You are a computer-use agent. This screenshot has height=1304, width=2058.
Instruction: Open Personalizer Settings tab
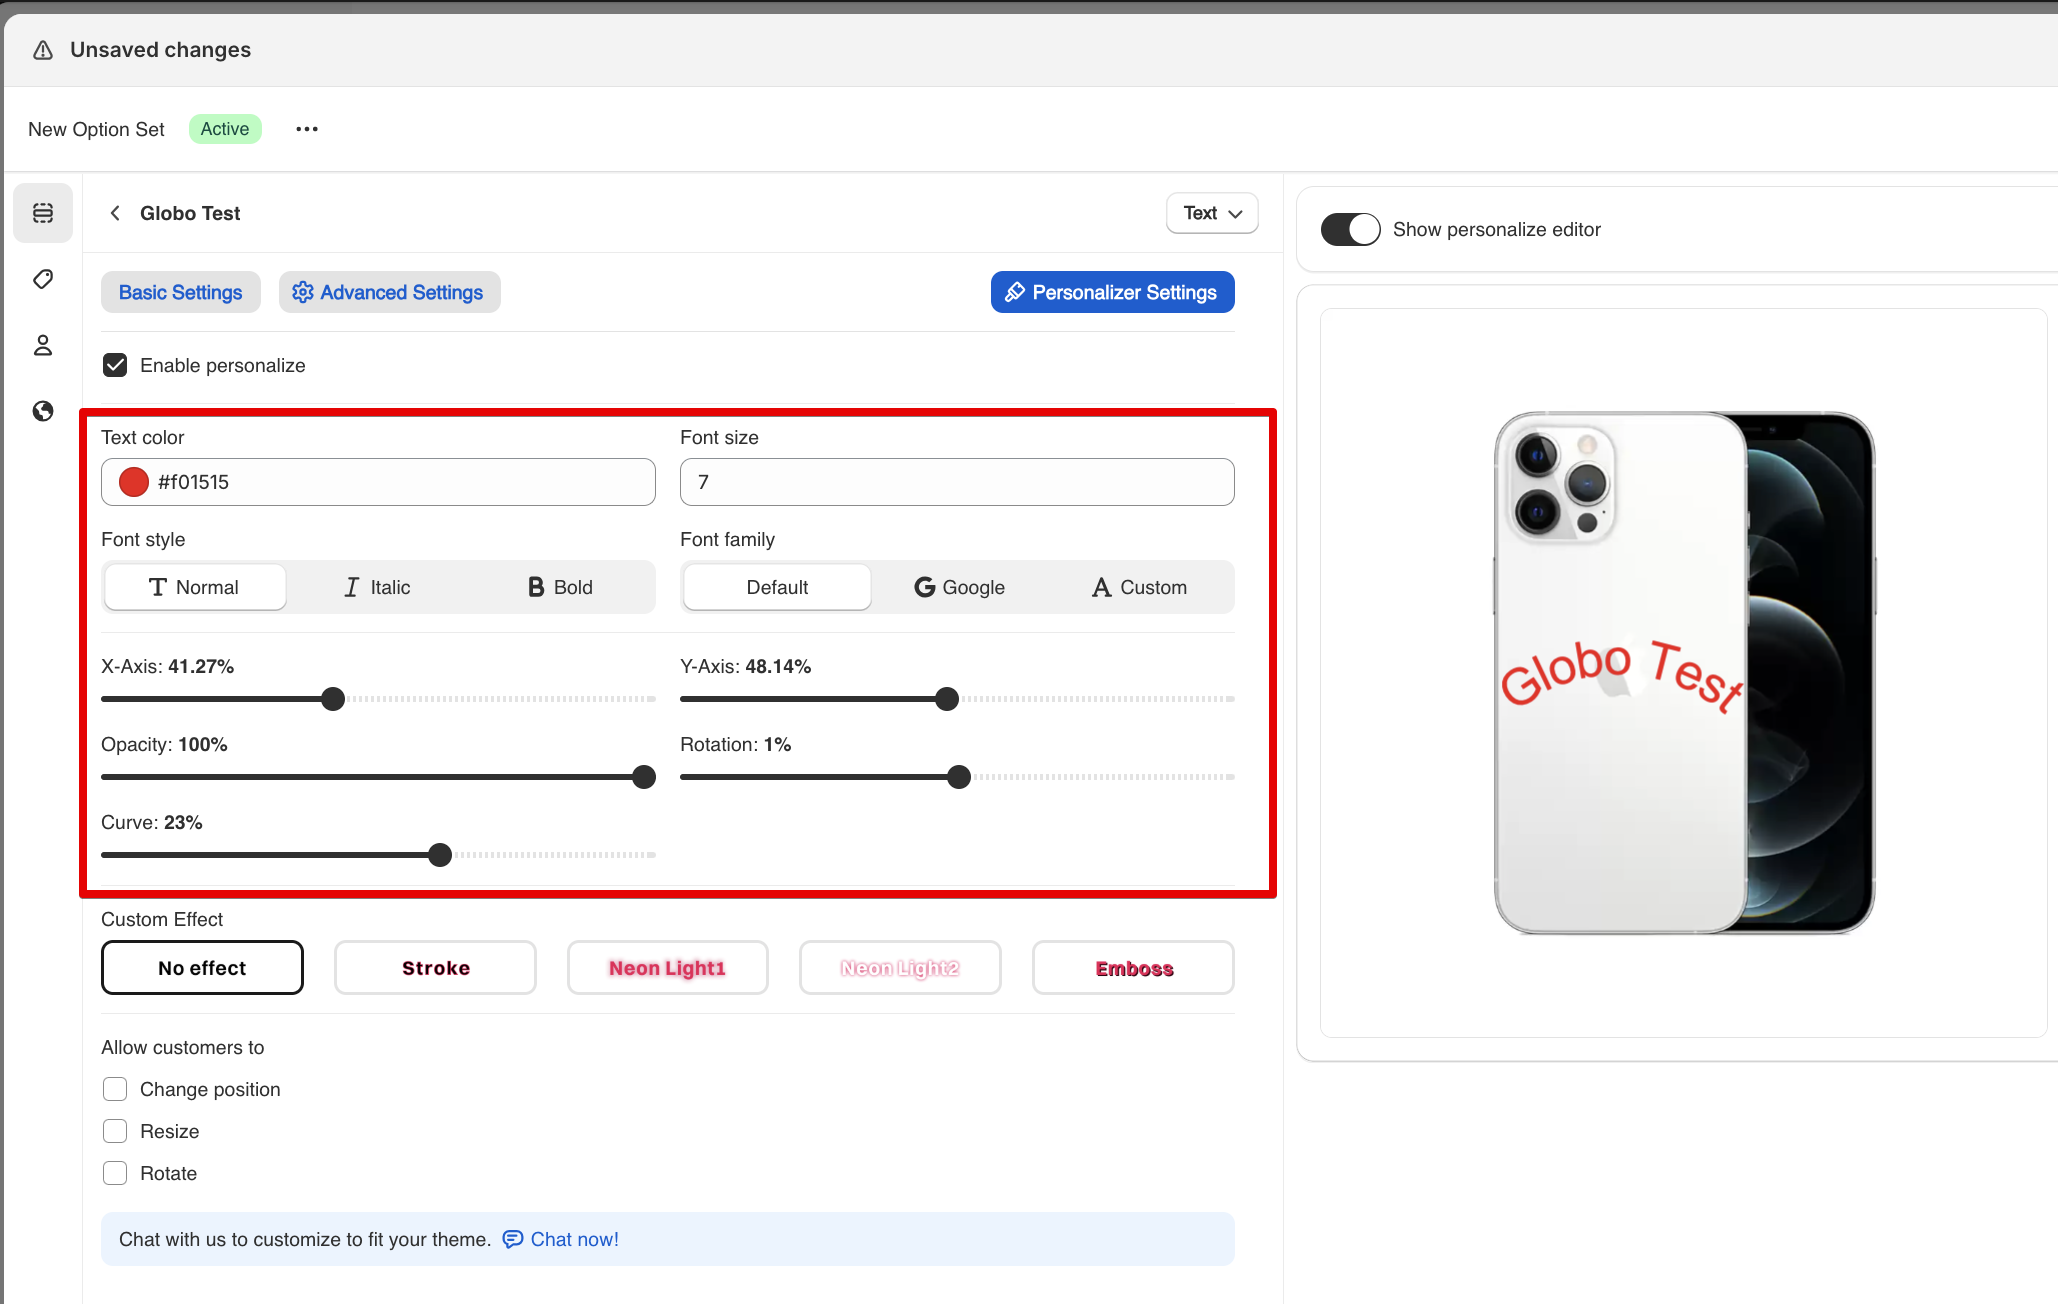click(1112, 292)
